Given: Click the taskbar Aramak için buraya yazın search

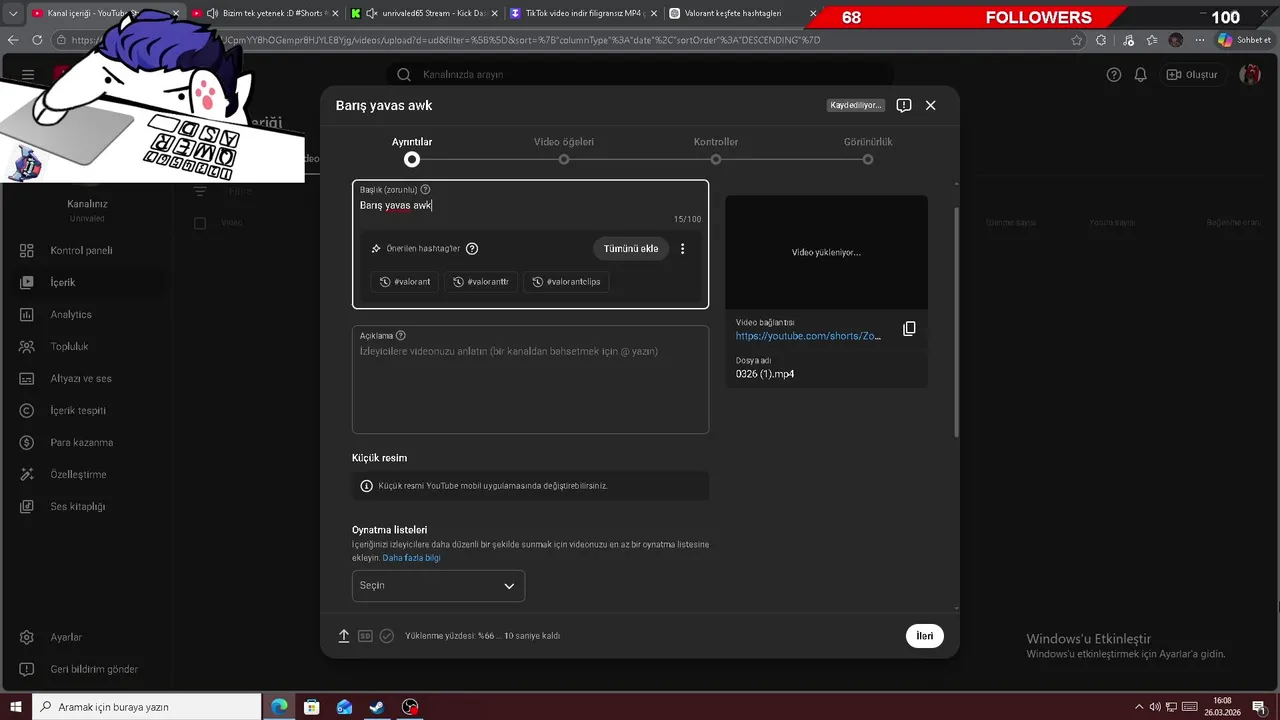Looking at the screenshot, I should coord(146,707).
